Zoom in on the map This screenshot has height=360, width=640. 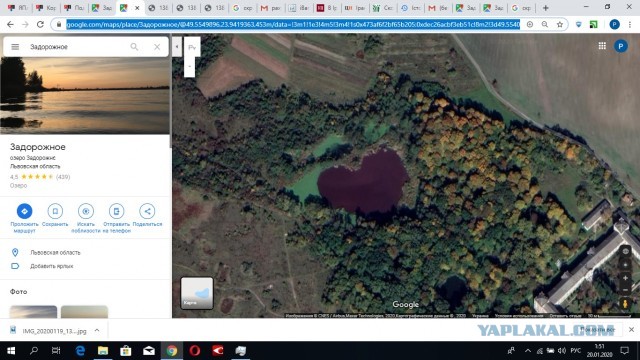point(625,278)
